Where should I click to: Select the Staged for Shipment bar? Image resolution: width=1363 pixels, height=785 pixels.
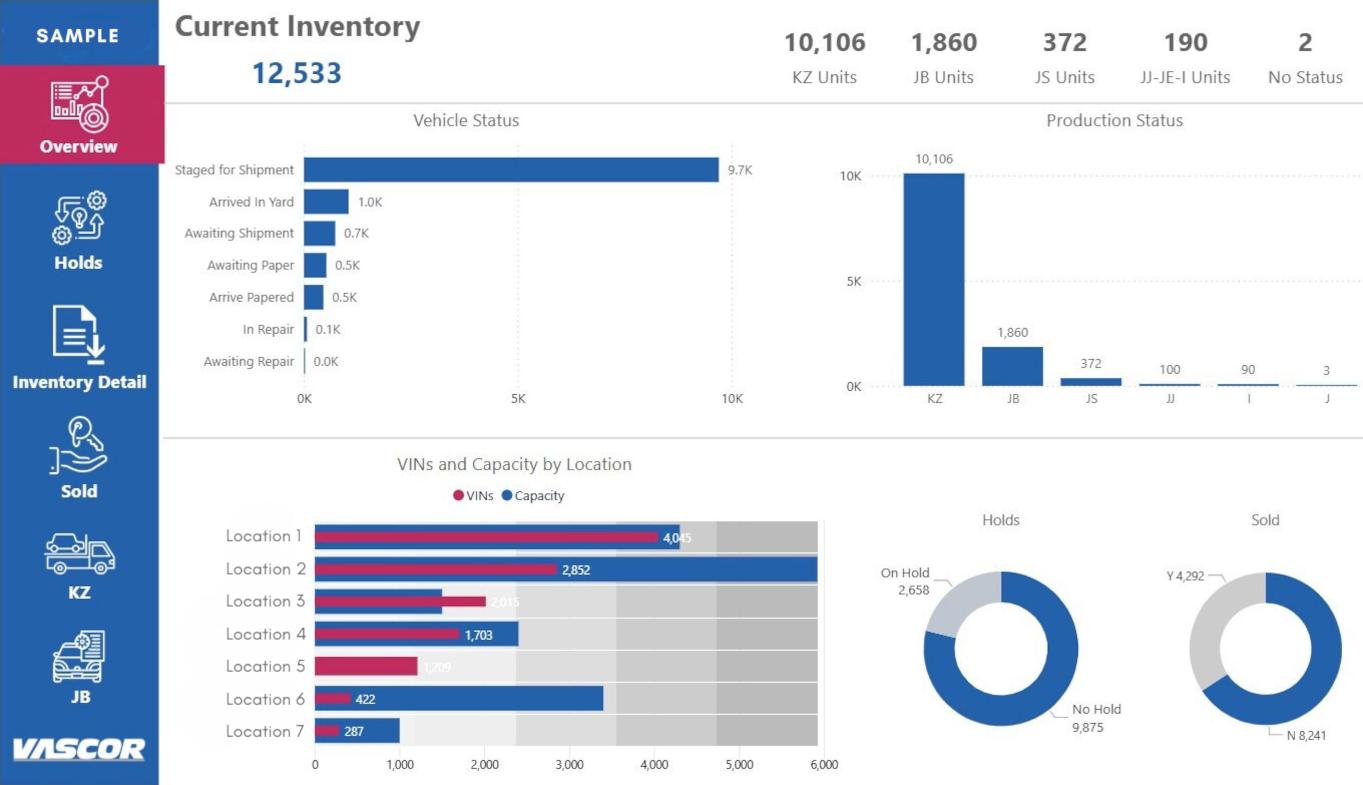tap(511, 170)
